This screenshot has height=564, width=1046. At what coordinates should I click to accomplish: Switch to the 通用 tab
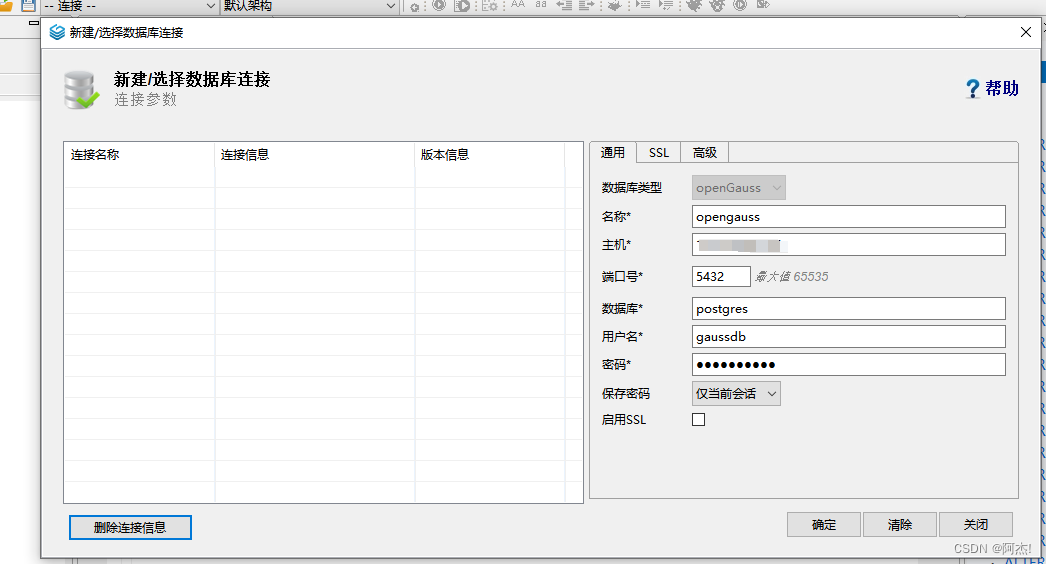(612, 153)
